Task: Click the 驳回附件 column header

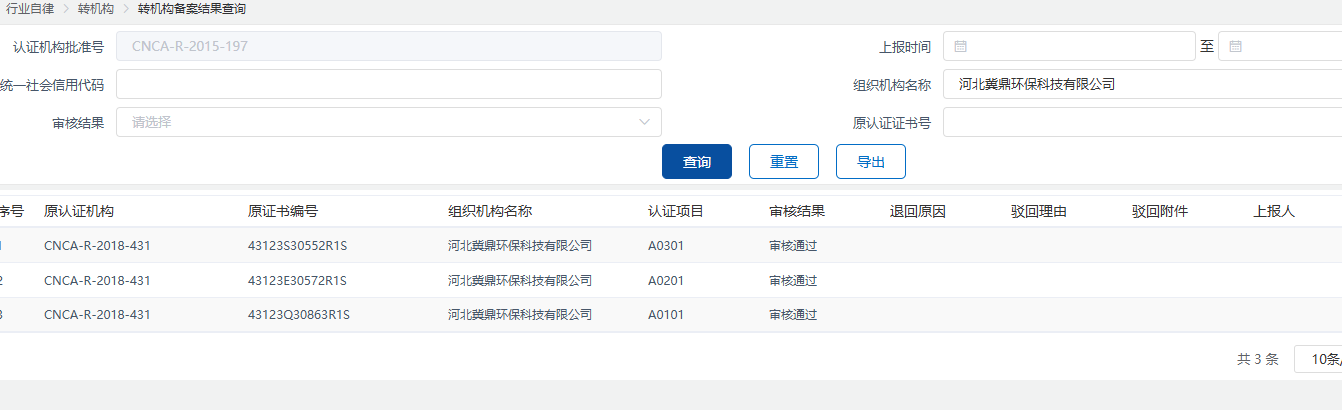Action: pyautogui.click(x=1160, y=212)
